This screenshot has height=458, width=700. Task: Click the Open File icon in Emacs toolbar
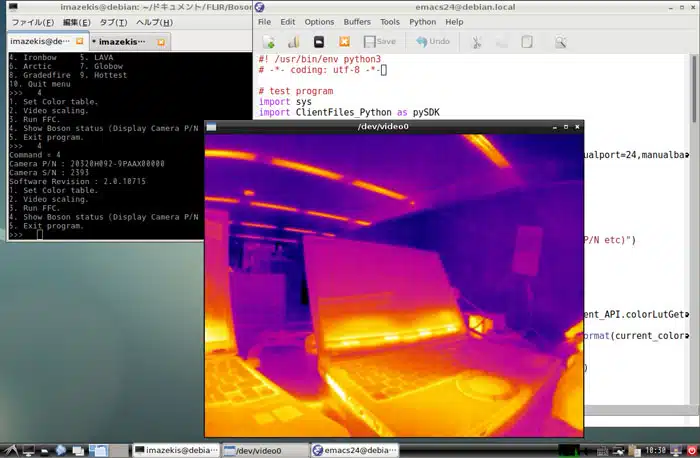click(294, 42)
